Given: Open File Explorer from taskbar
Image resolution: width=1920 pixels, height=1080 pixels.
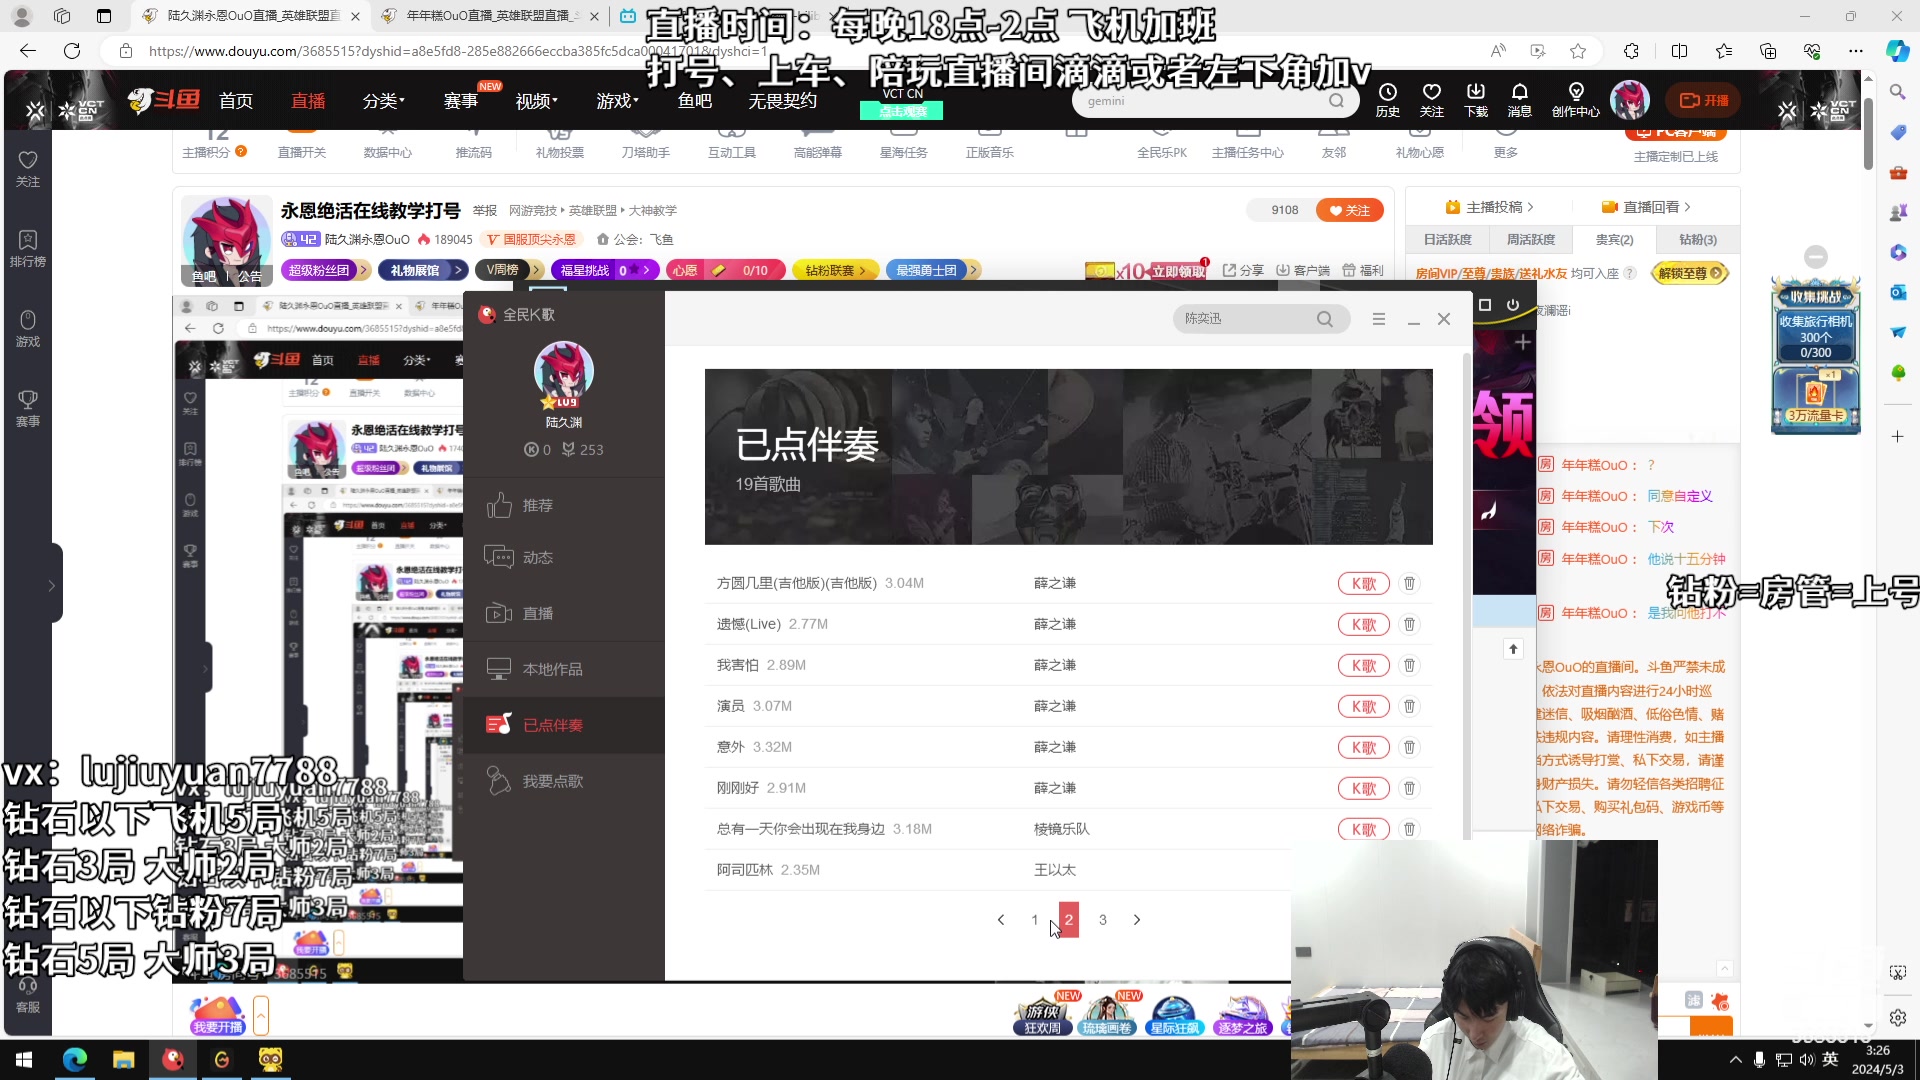Looking at the screenshot, I should [123, 1059].
